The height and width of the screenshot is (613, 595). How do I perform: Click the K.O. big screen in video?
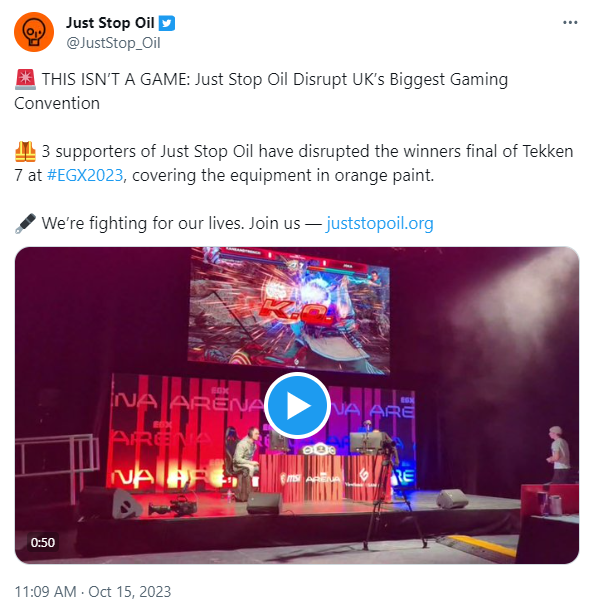click(289, 310)
